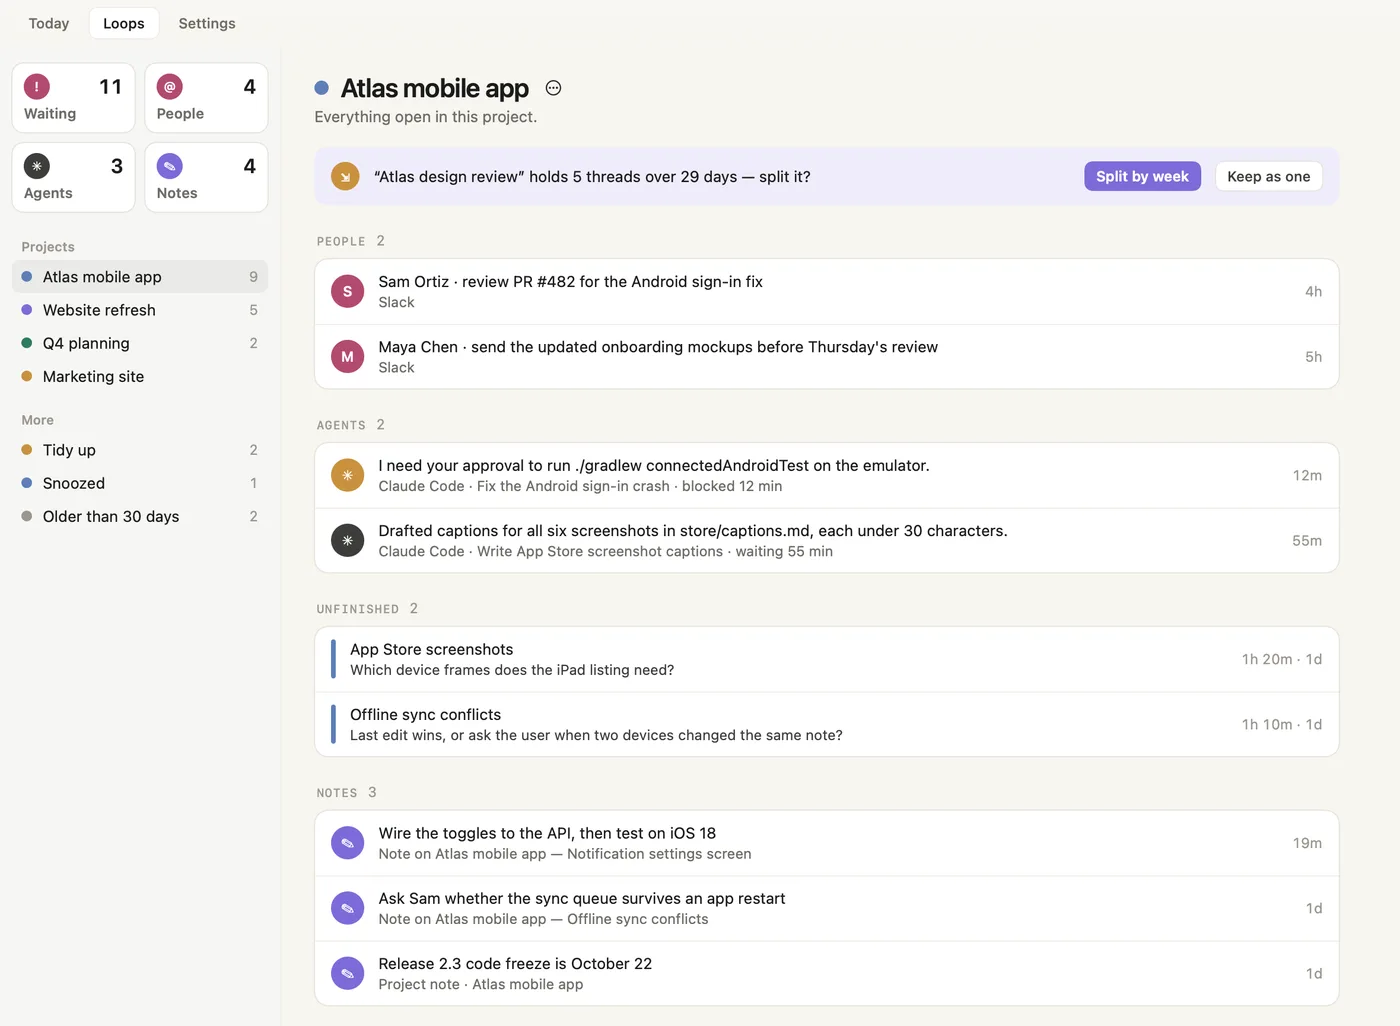Open Offline sync conflicts unfinished thread
This screenshot has width=1400, height=1026.
[826, 724]
